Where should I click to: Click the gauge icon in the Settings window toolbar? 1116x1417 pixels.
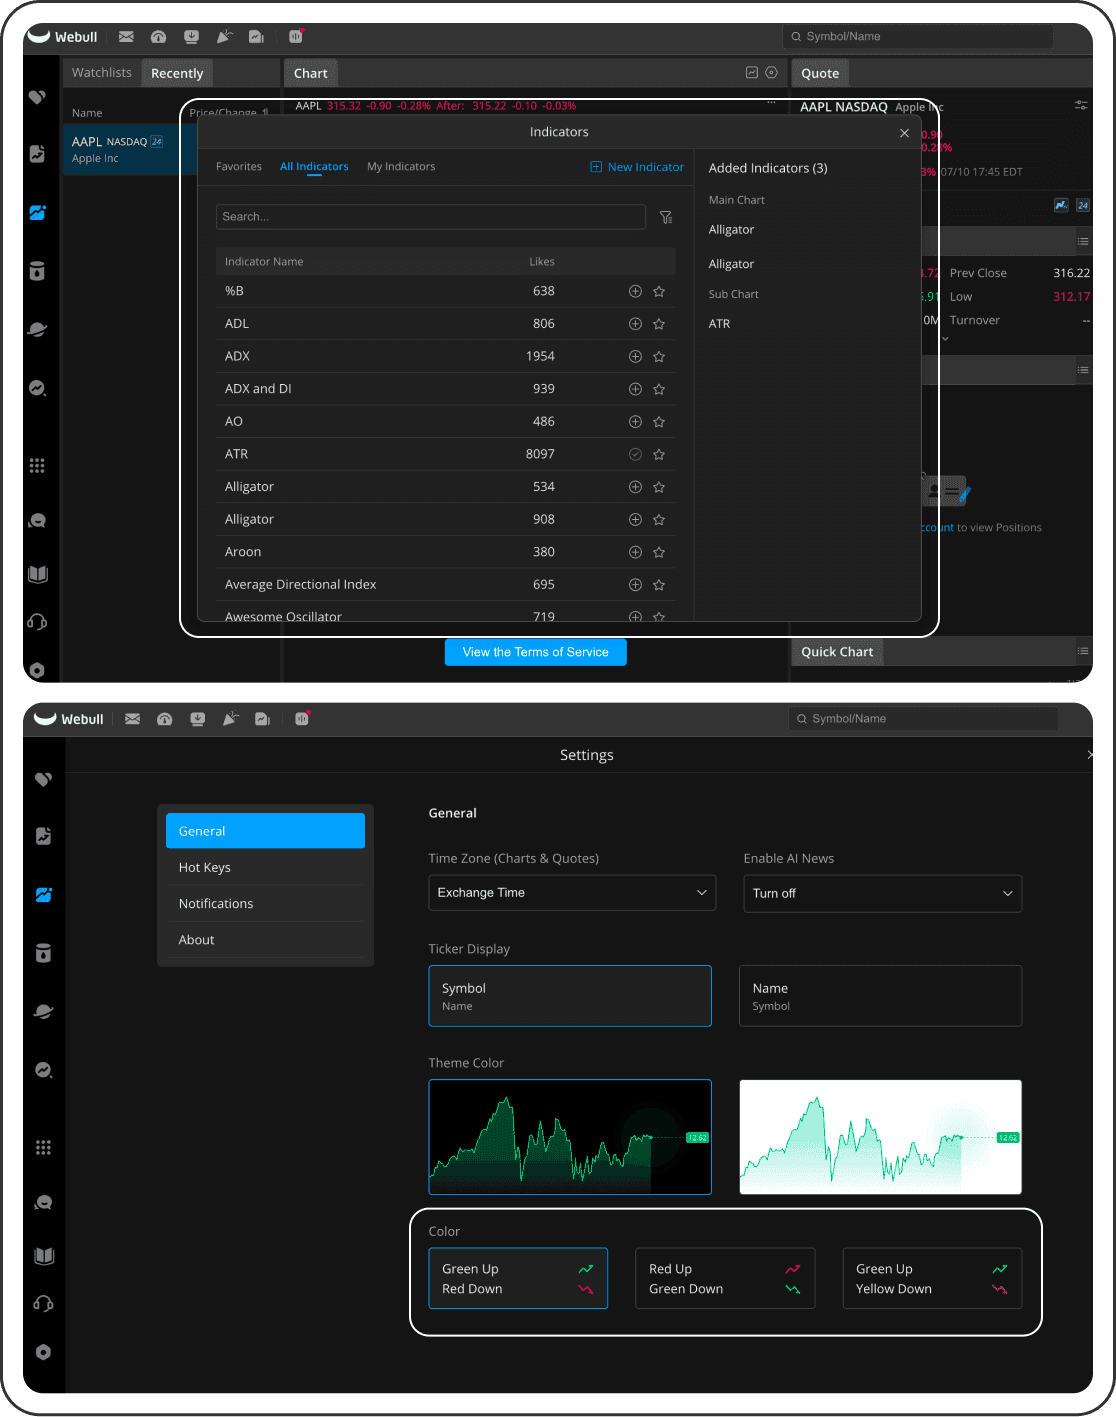[x=165, y=719]
